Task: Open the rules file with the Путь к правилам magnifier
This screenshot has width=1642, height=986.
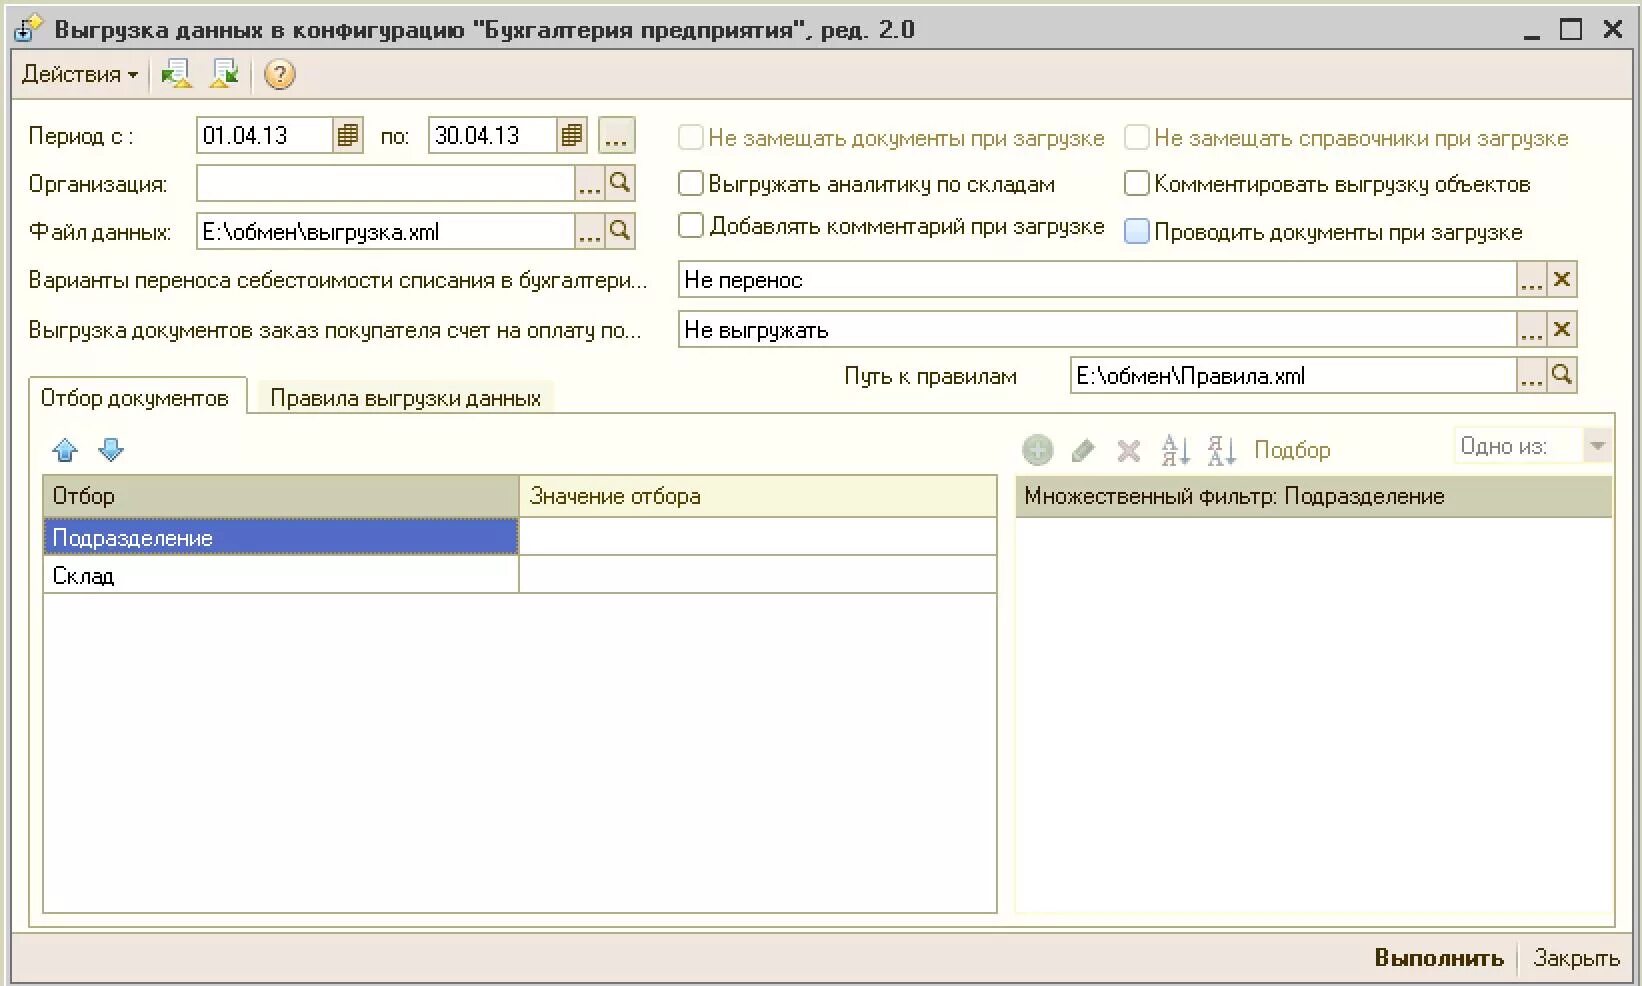Action: click(x=1562, y=376)
